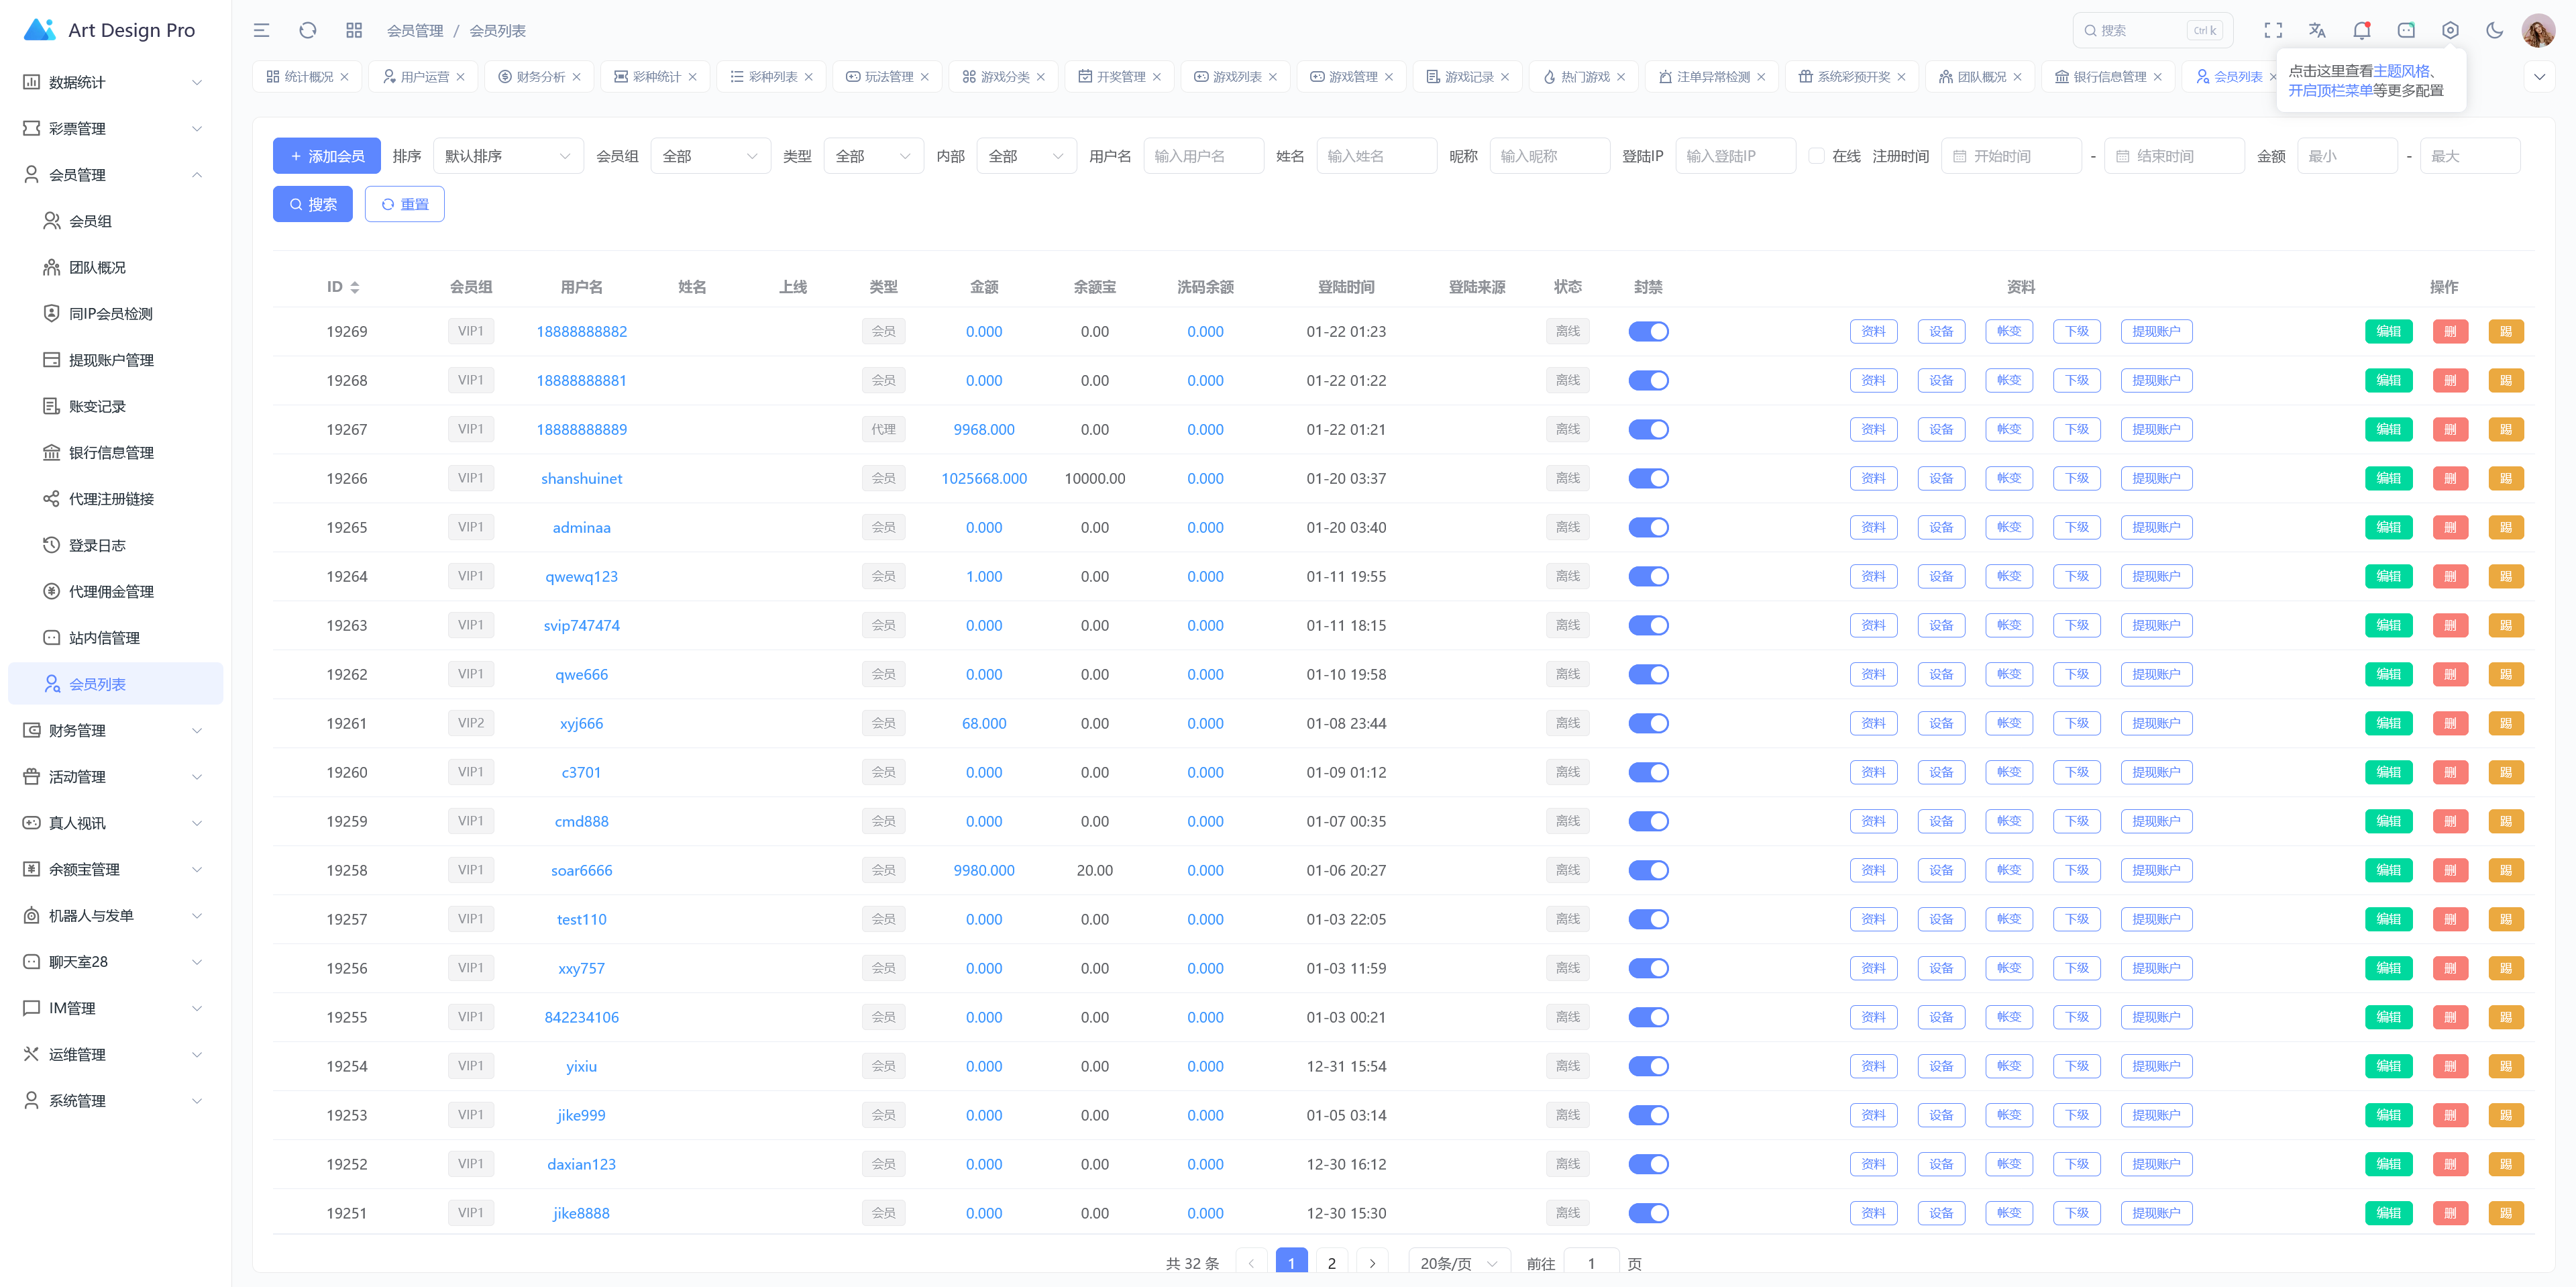Click the 输入用户名 input field
The width and height of the screenshot is (2576, 1287).
point(1203,156)
